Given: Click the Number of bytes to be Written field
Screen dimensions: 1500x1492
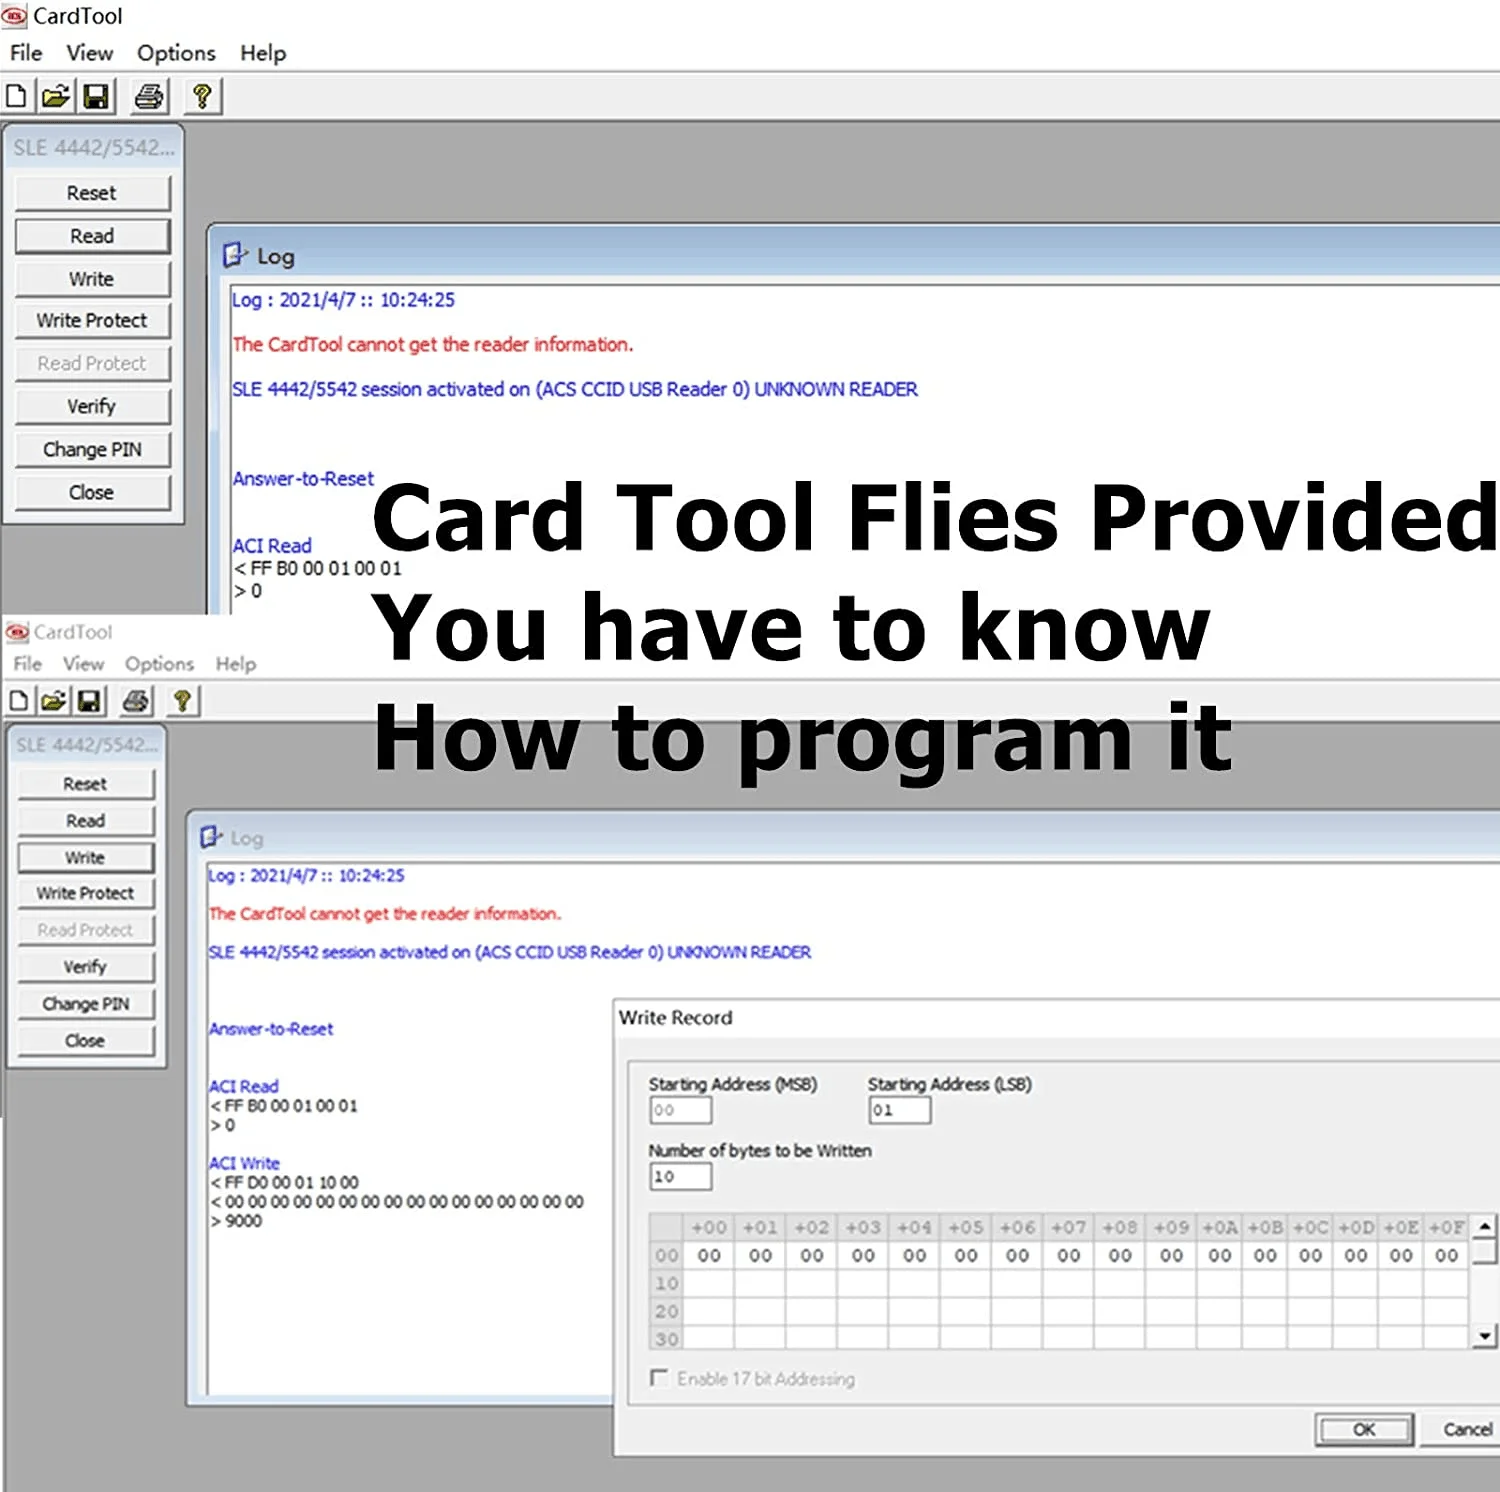Looking at the screenshot, I should [681, 1177].
